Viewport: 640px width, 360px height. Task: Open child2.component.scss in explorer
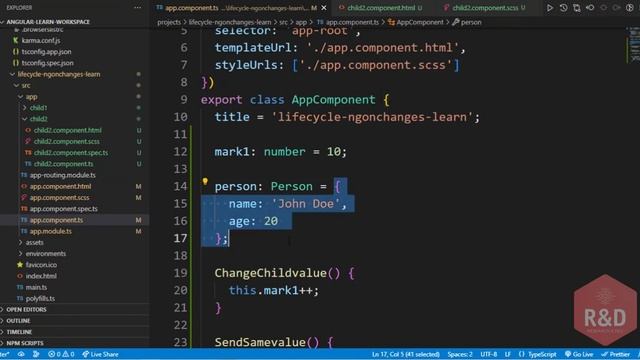67,142
